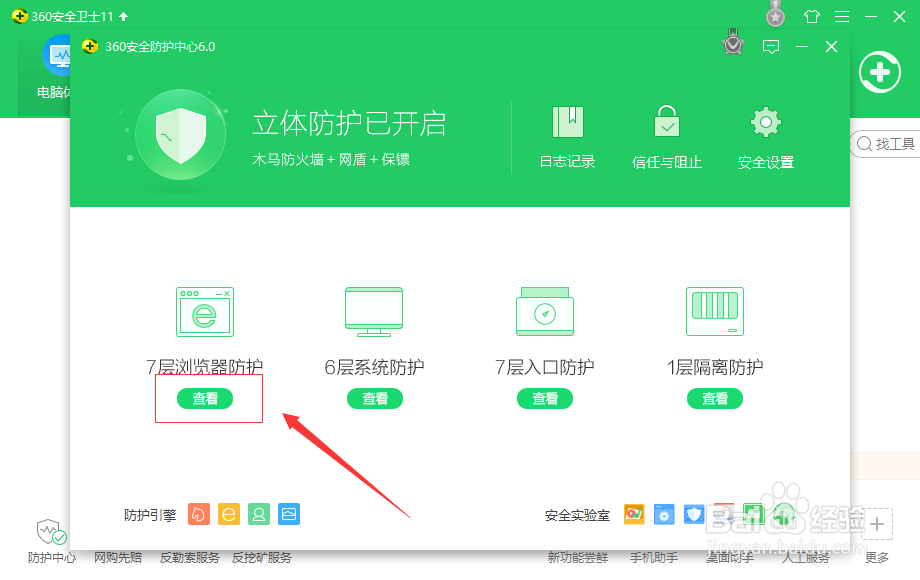Image resolution: width=920 pixels, height=580 pixels.
Task: Click the 立体防护已开启 heading text
Action: pyautogui.click(x=349, y=124)
